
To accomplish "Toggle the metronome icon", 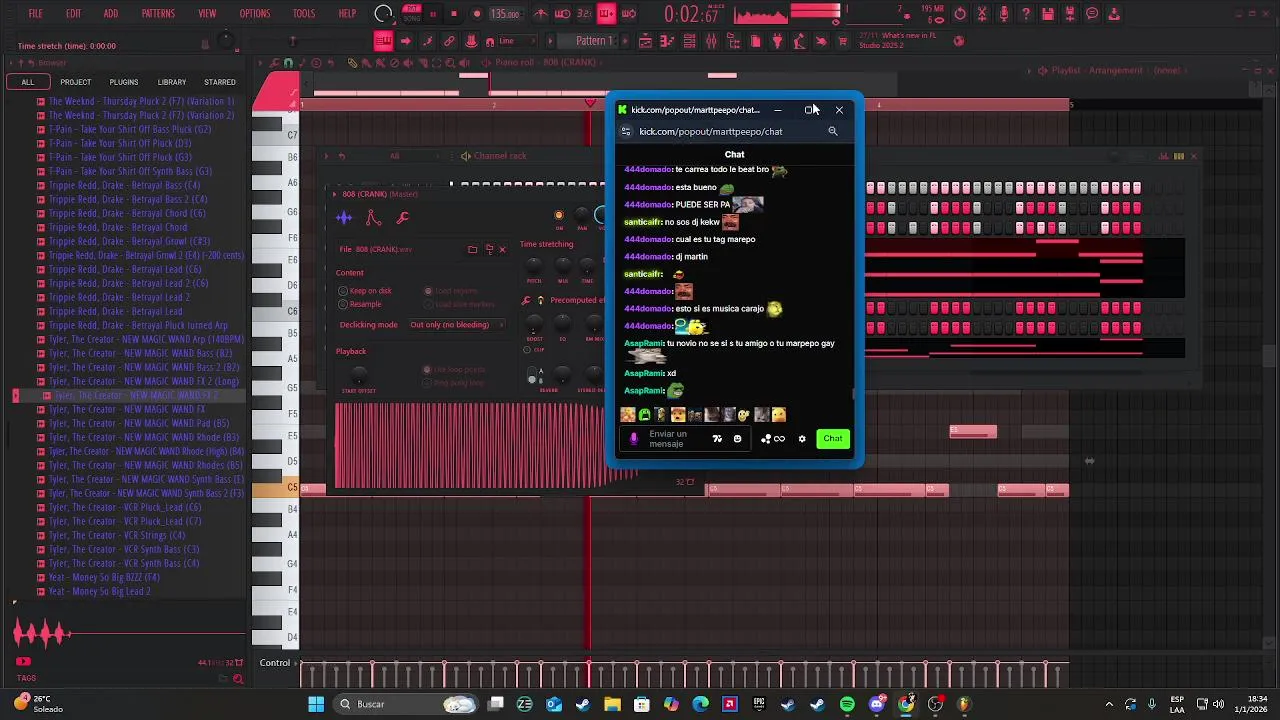I will pyautogui.click(x=541, y=14).
